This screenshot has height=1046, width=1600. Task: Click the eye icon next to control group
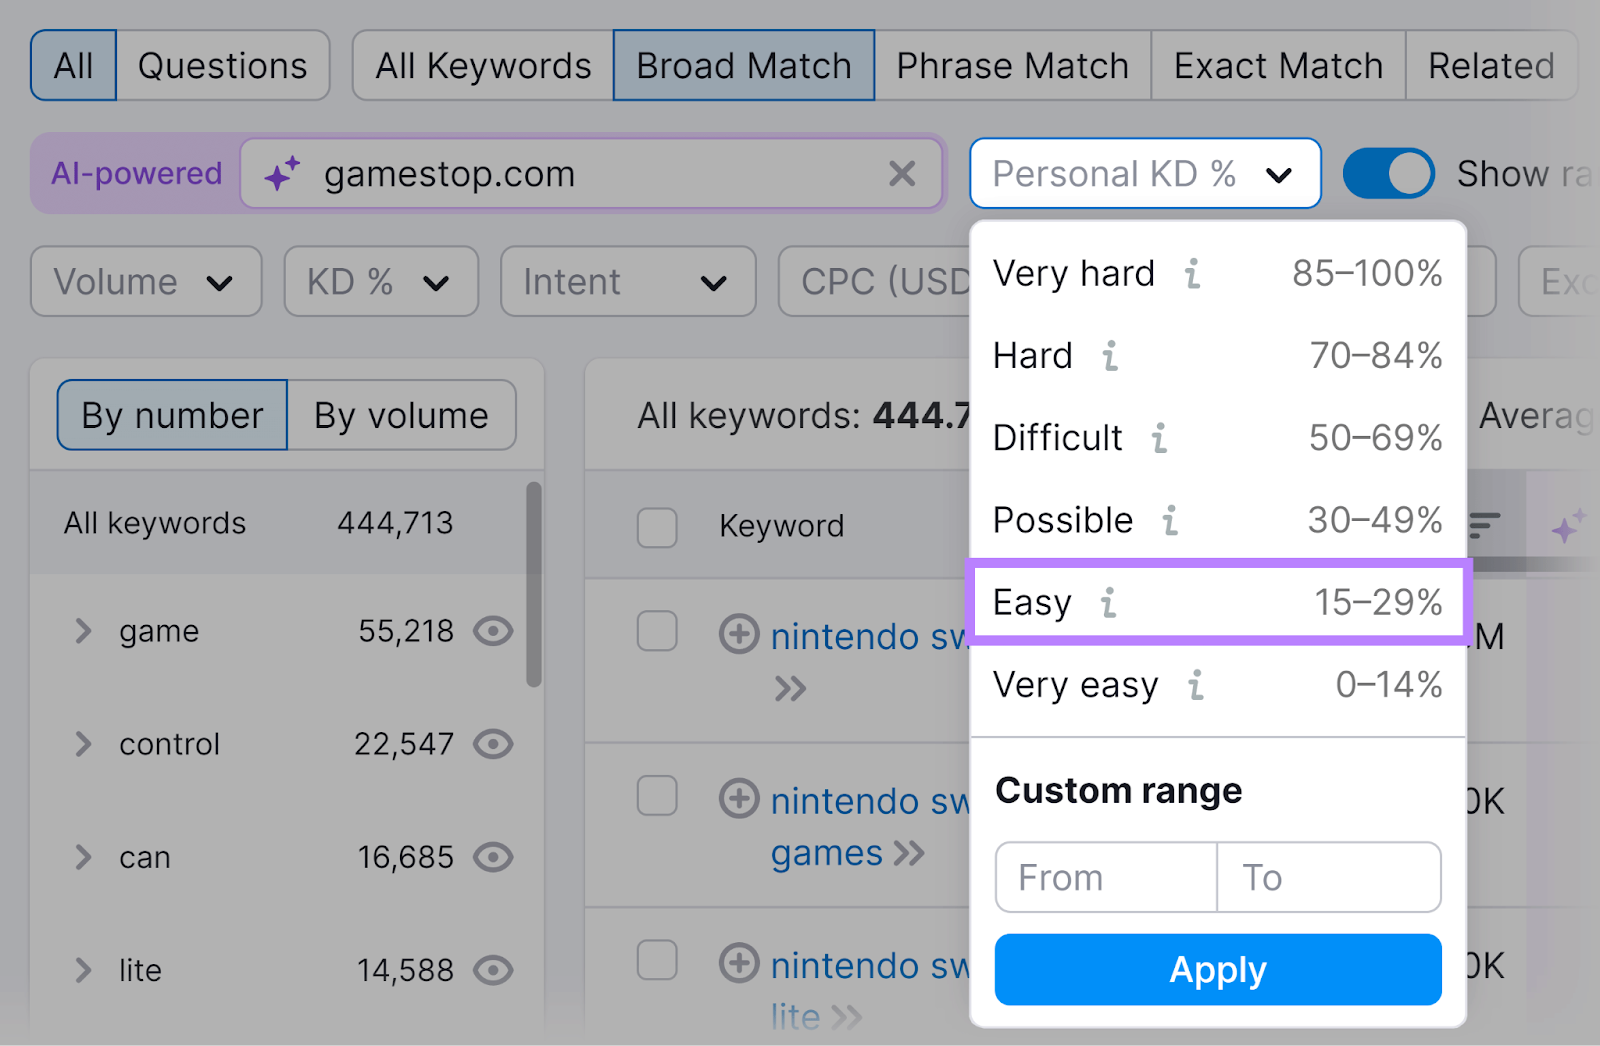(493, 744)
